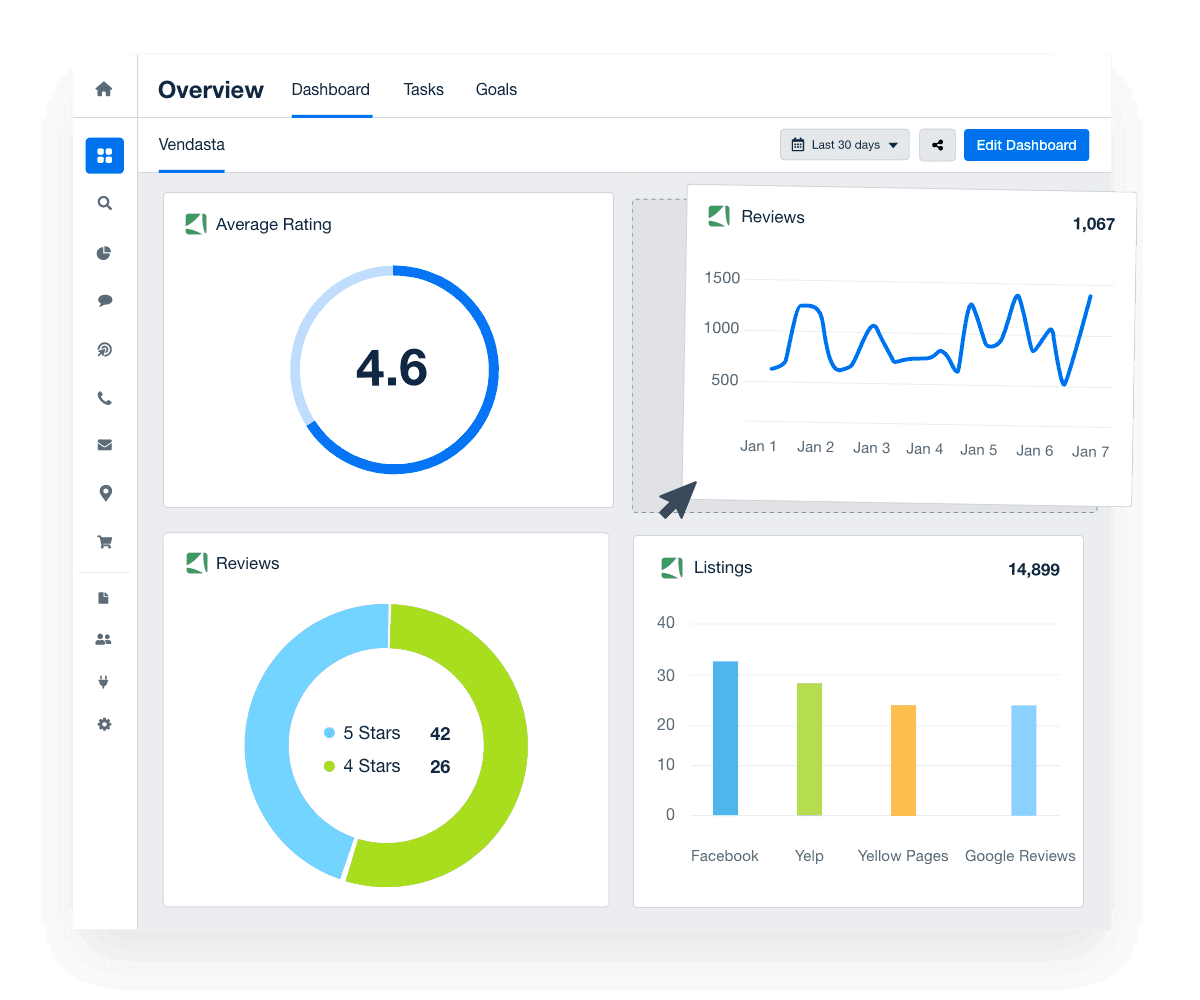The height and width of the screenshot is (1000, 1200).
Task: Open the Goals tab
Action: (496, 89)
